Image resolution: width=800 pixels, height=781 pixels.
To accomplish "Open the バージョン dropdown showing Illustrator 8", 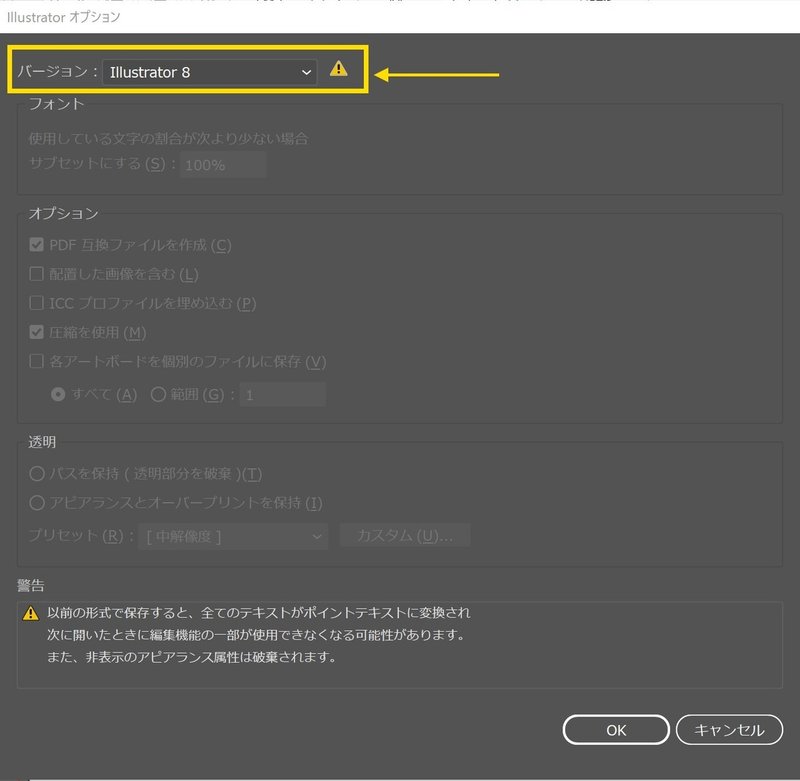I will click(210, 72).
